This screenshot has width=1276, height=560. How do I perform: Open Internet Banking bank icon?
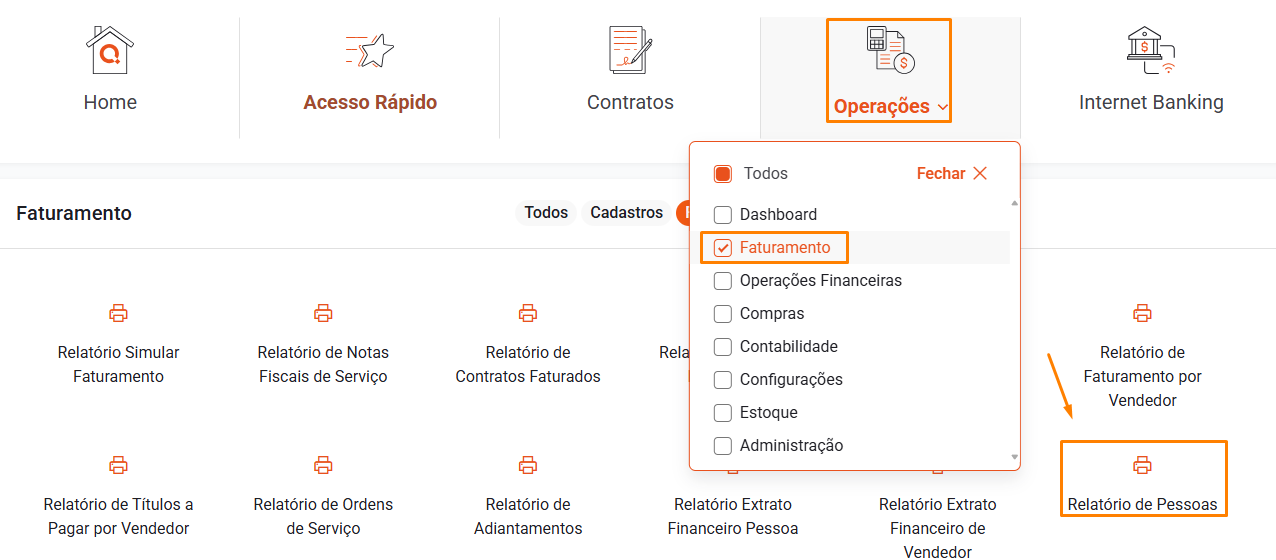(1151, 50)
